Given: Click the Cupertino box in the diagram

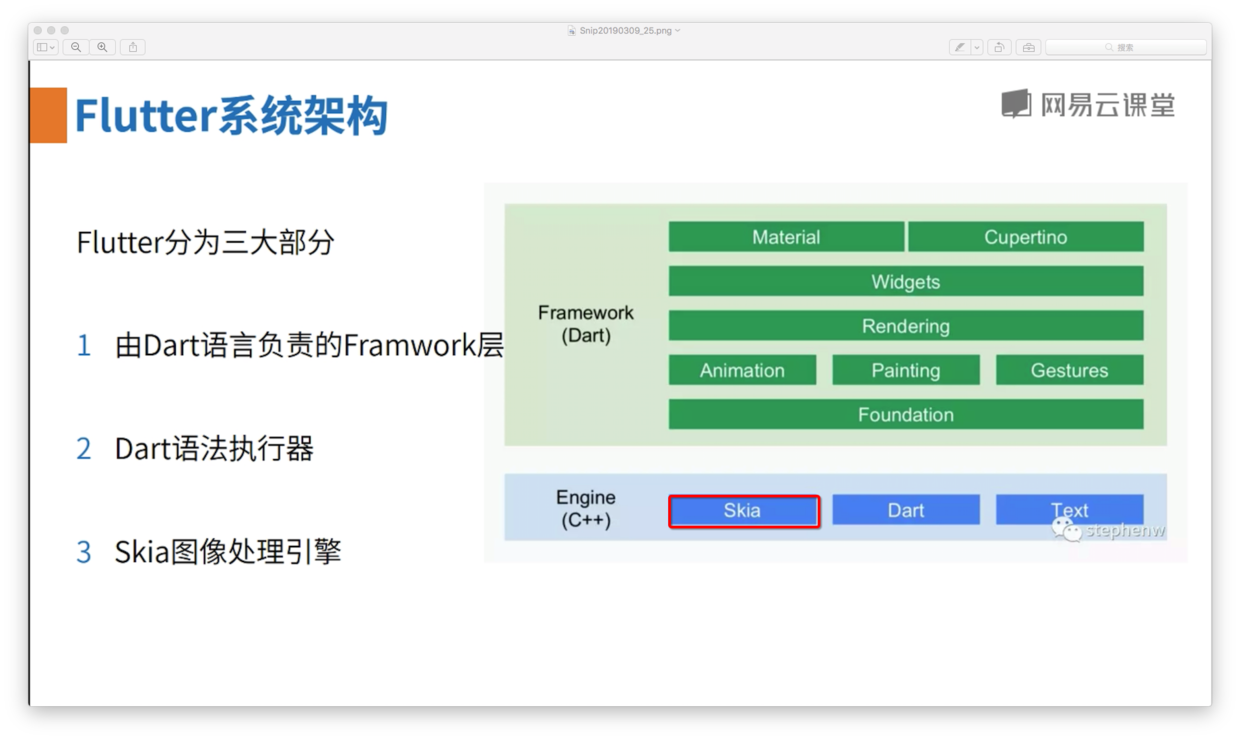Looking at the screenshot, I should pos(1026,236).
